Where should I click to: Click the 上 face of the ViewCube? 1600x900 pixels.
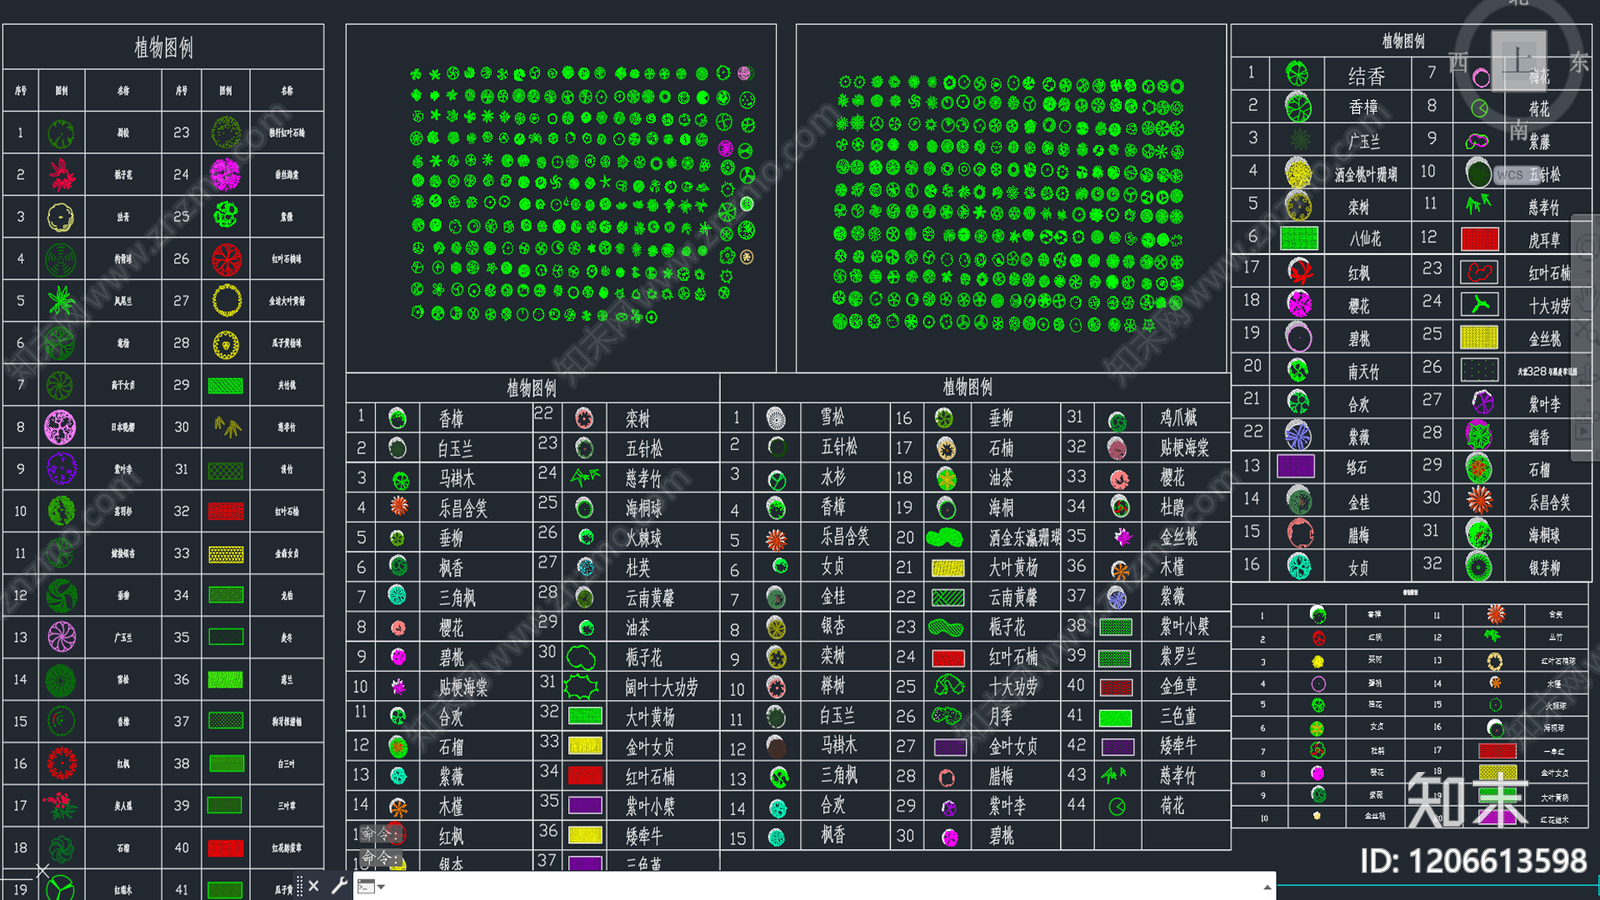tap(1519, 60)
